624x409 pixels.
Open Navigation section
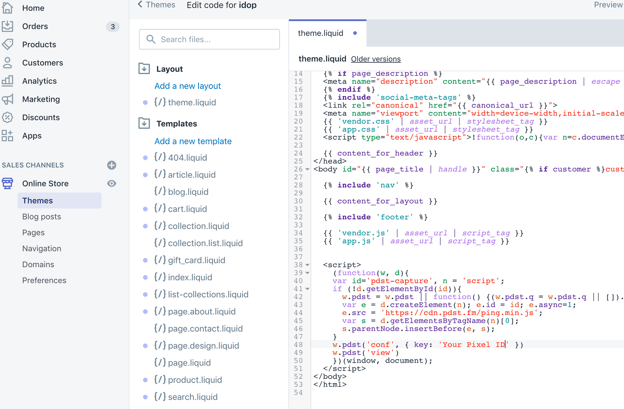click(x=42, y=249)
